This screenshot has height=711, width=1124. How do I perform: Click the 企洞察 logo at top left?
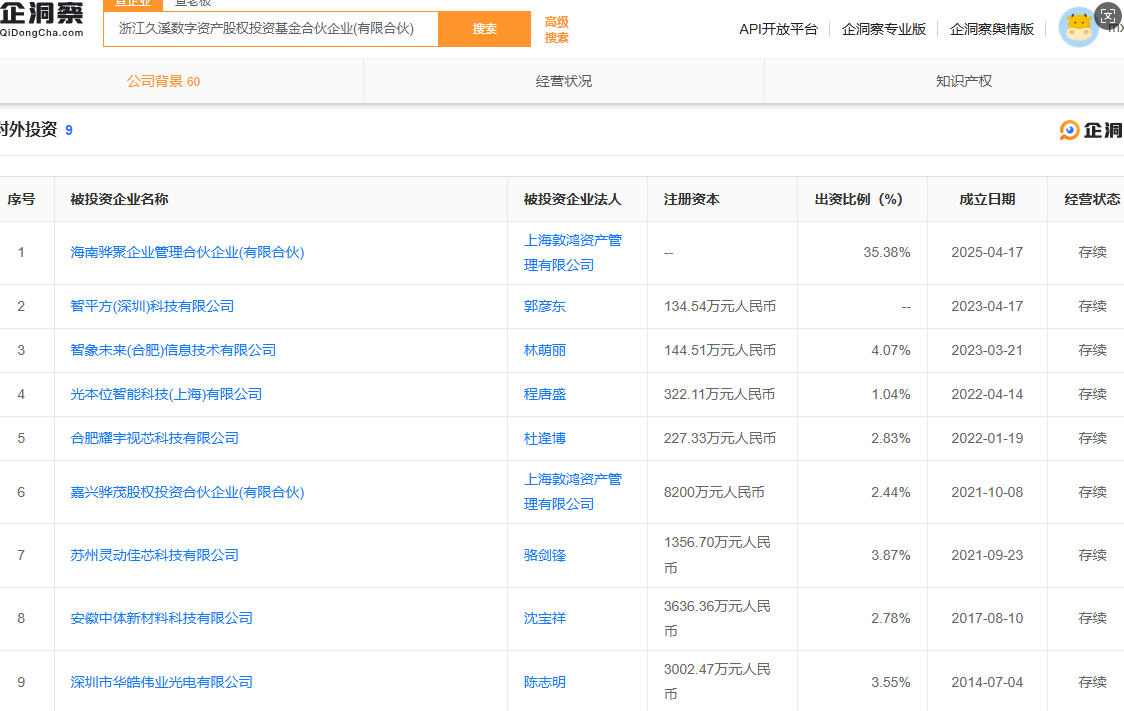click(41, 19)
